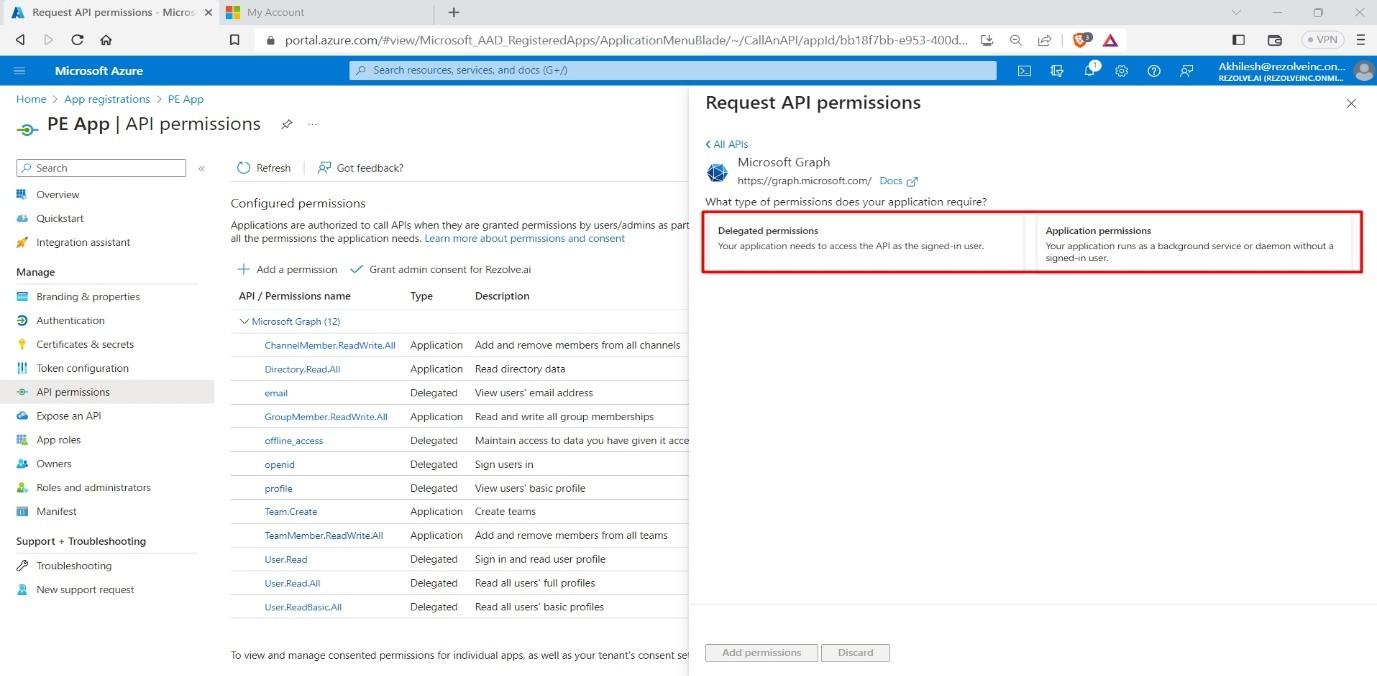Grant admin consent for Rezolve.ai
1377x676 pixels.
coord(440,270)
